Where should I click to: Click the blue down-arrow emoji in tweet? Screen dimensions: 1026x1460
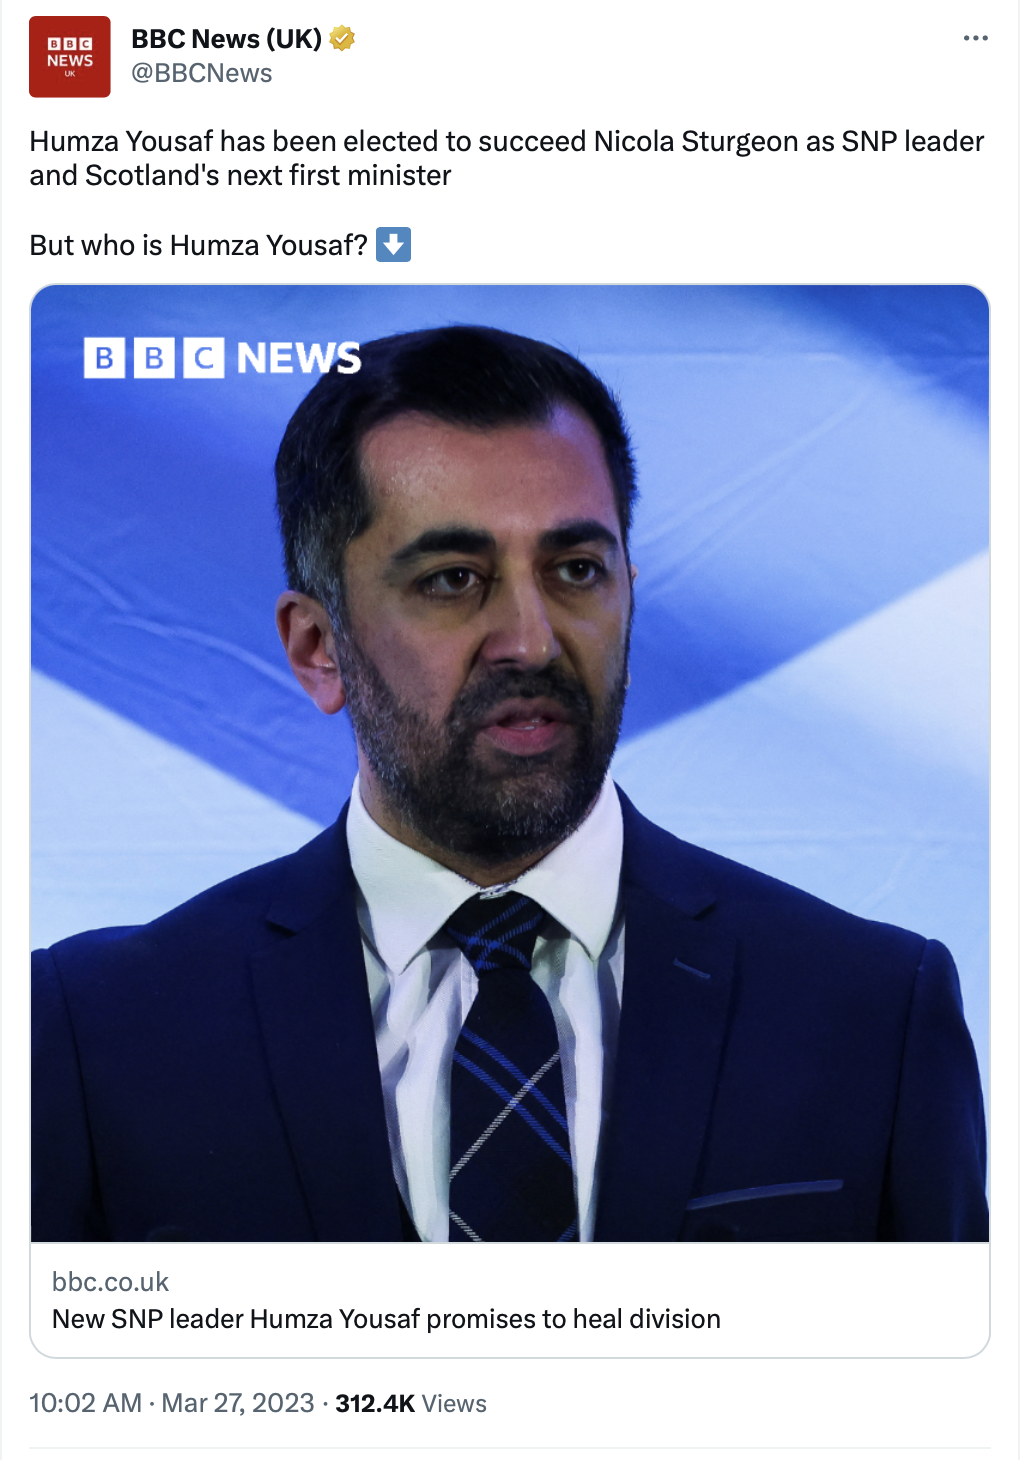click(x=393, y=244)
